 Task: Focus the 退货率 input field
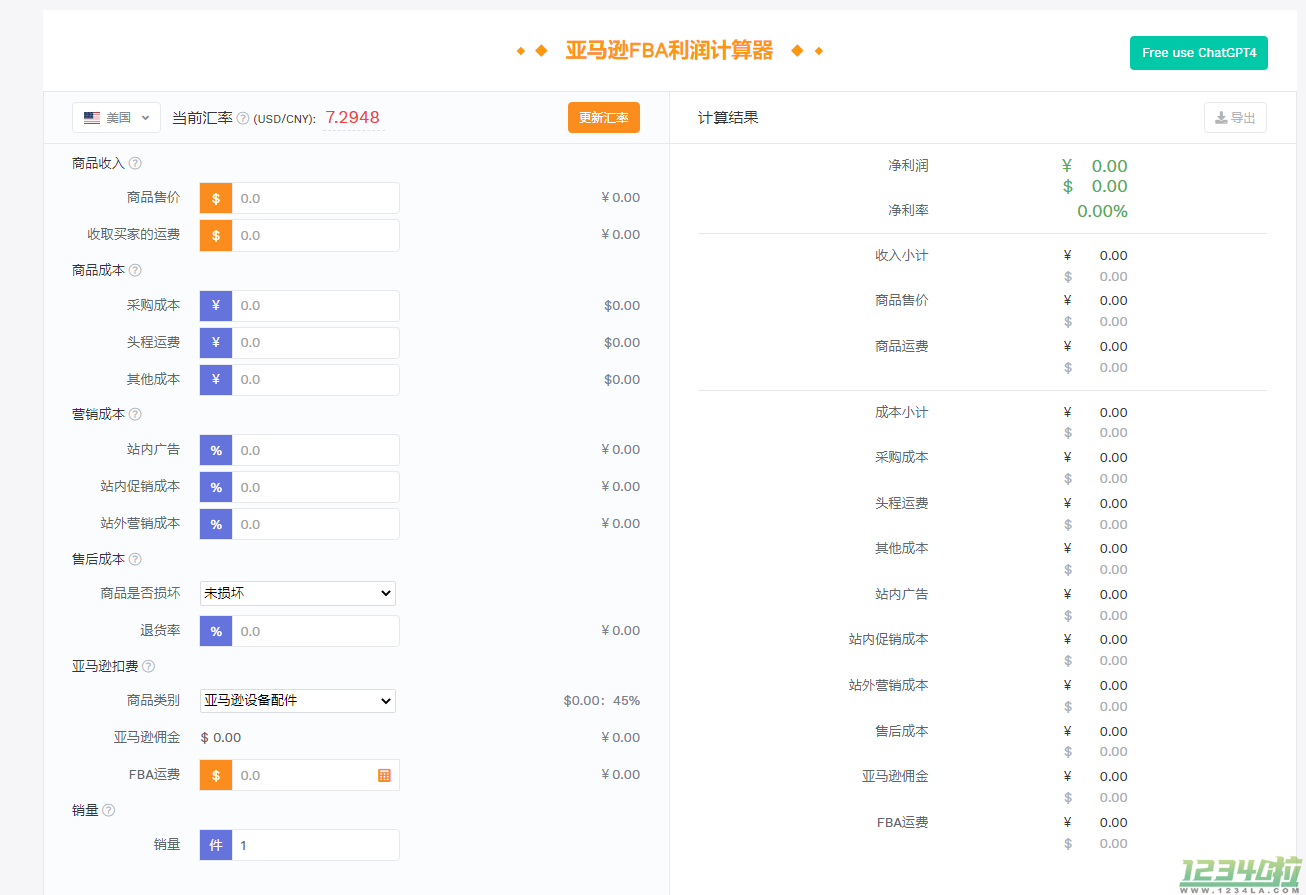click(x=315, y=631)
